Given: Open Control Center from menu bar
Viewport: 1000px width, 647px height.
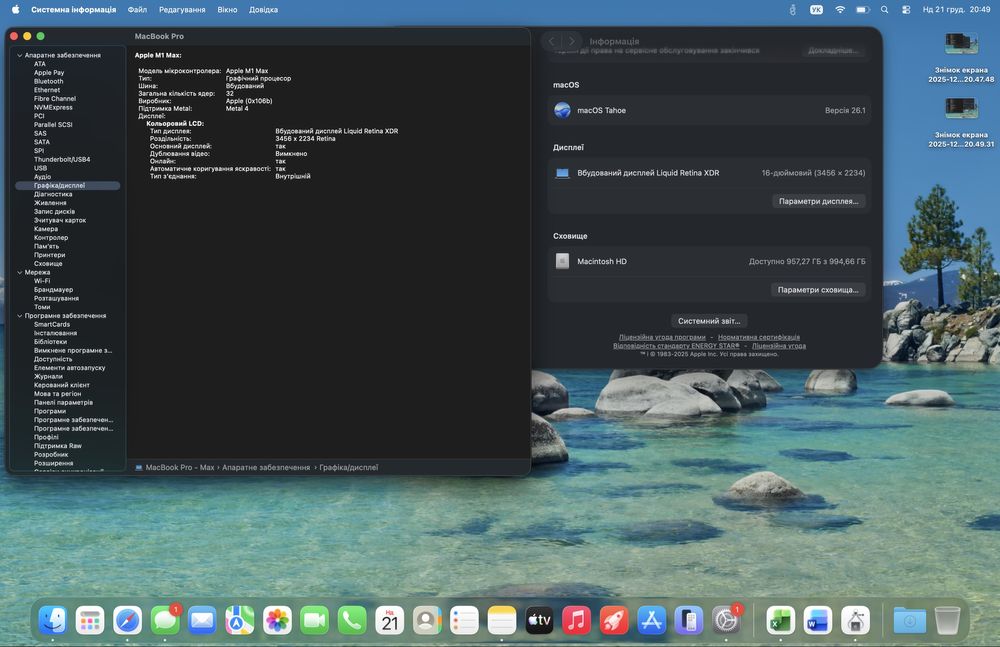Looking at the screenshot, I should (x=906, y=9).
